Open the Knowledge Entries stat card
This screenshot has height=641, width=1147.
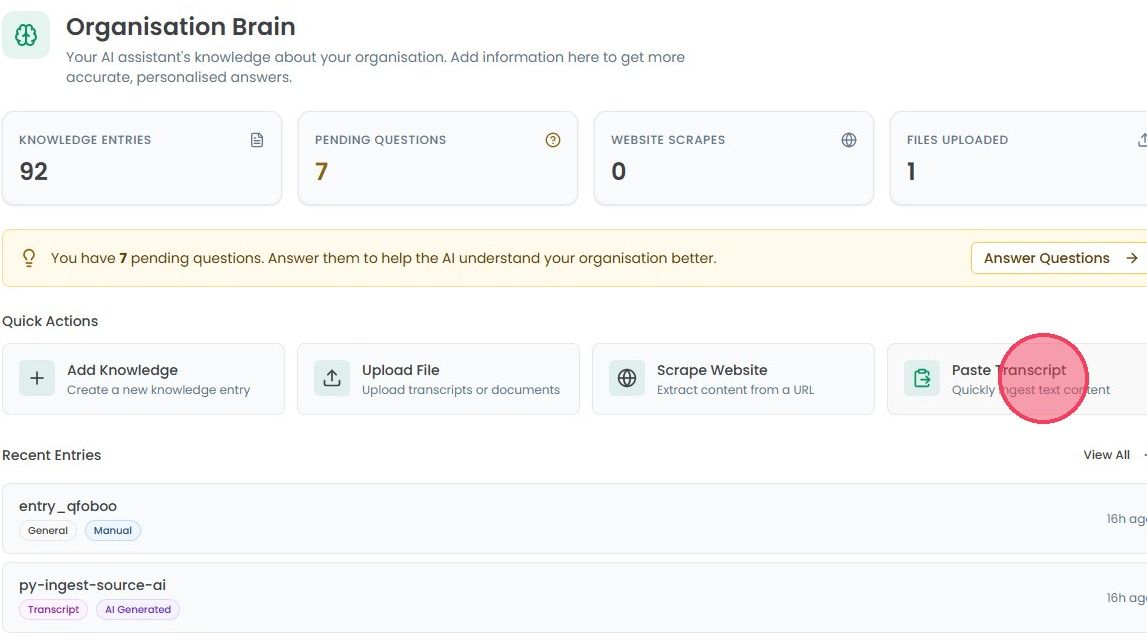(142, 158)
